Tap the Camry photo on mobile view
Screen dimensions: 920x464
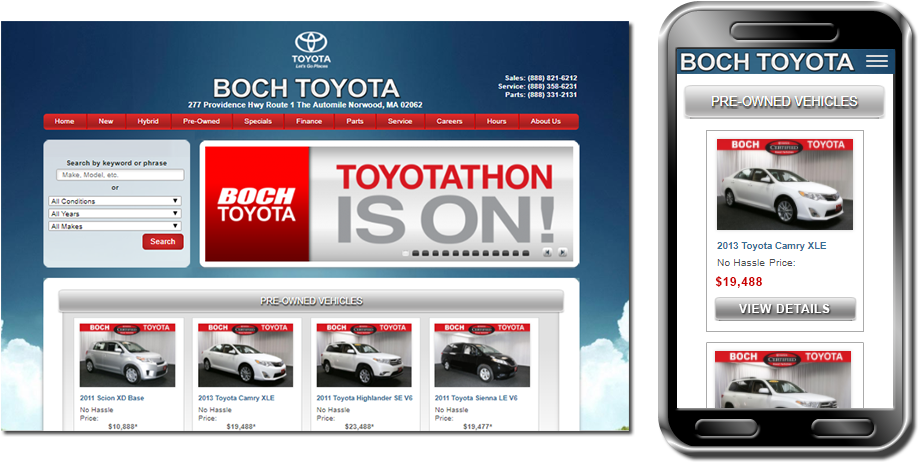[x=784, y=184]
